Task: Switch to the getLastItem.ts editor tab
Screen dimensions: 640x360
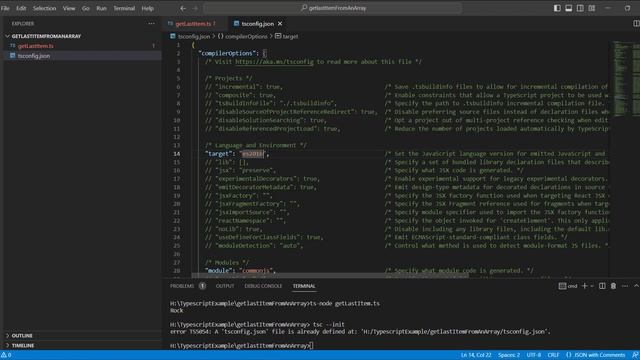Action: (193, 24)
